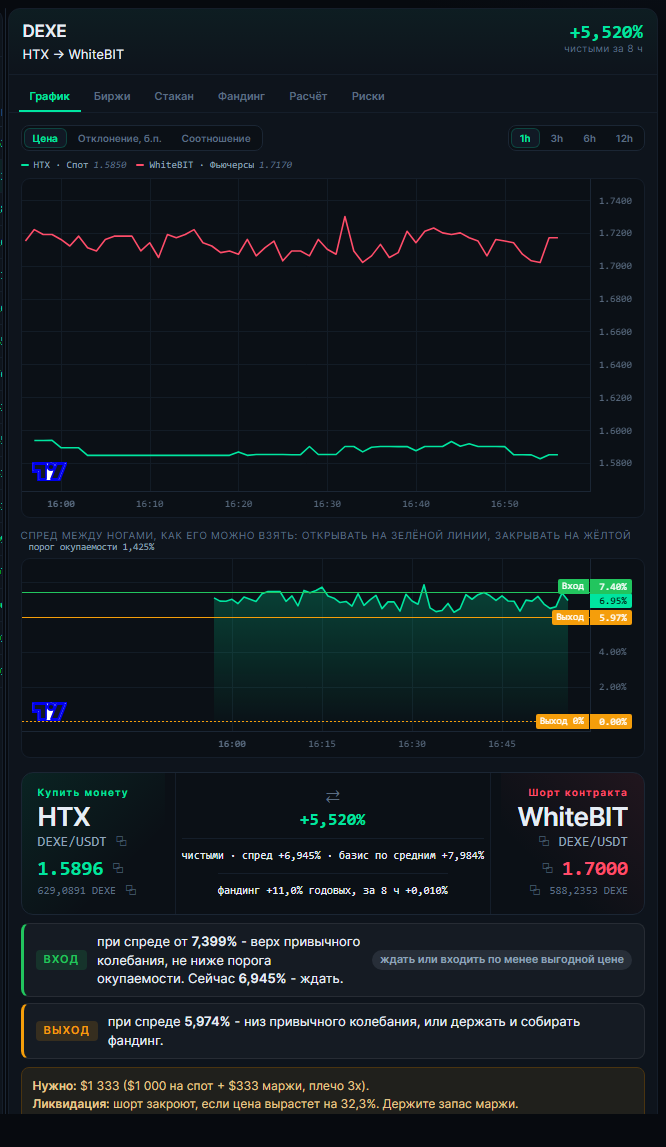Toggle the WhiteBIT Фьючерсы legend entry
This screenshot has width=666, height=1147.
214,165
